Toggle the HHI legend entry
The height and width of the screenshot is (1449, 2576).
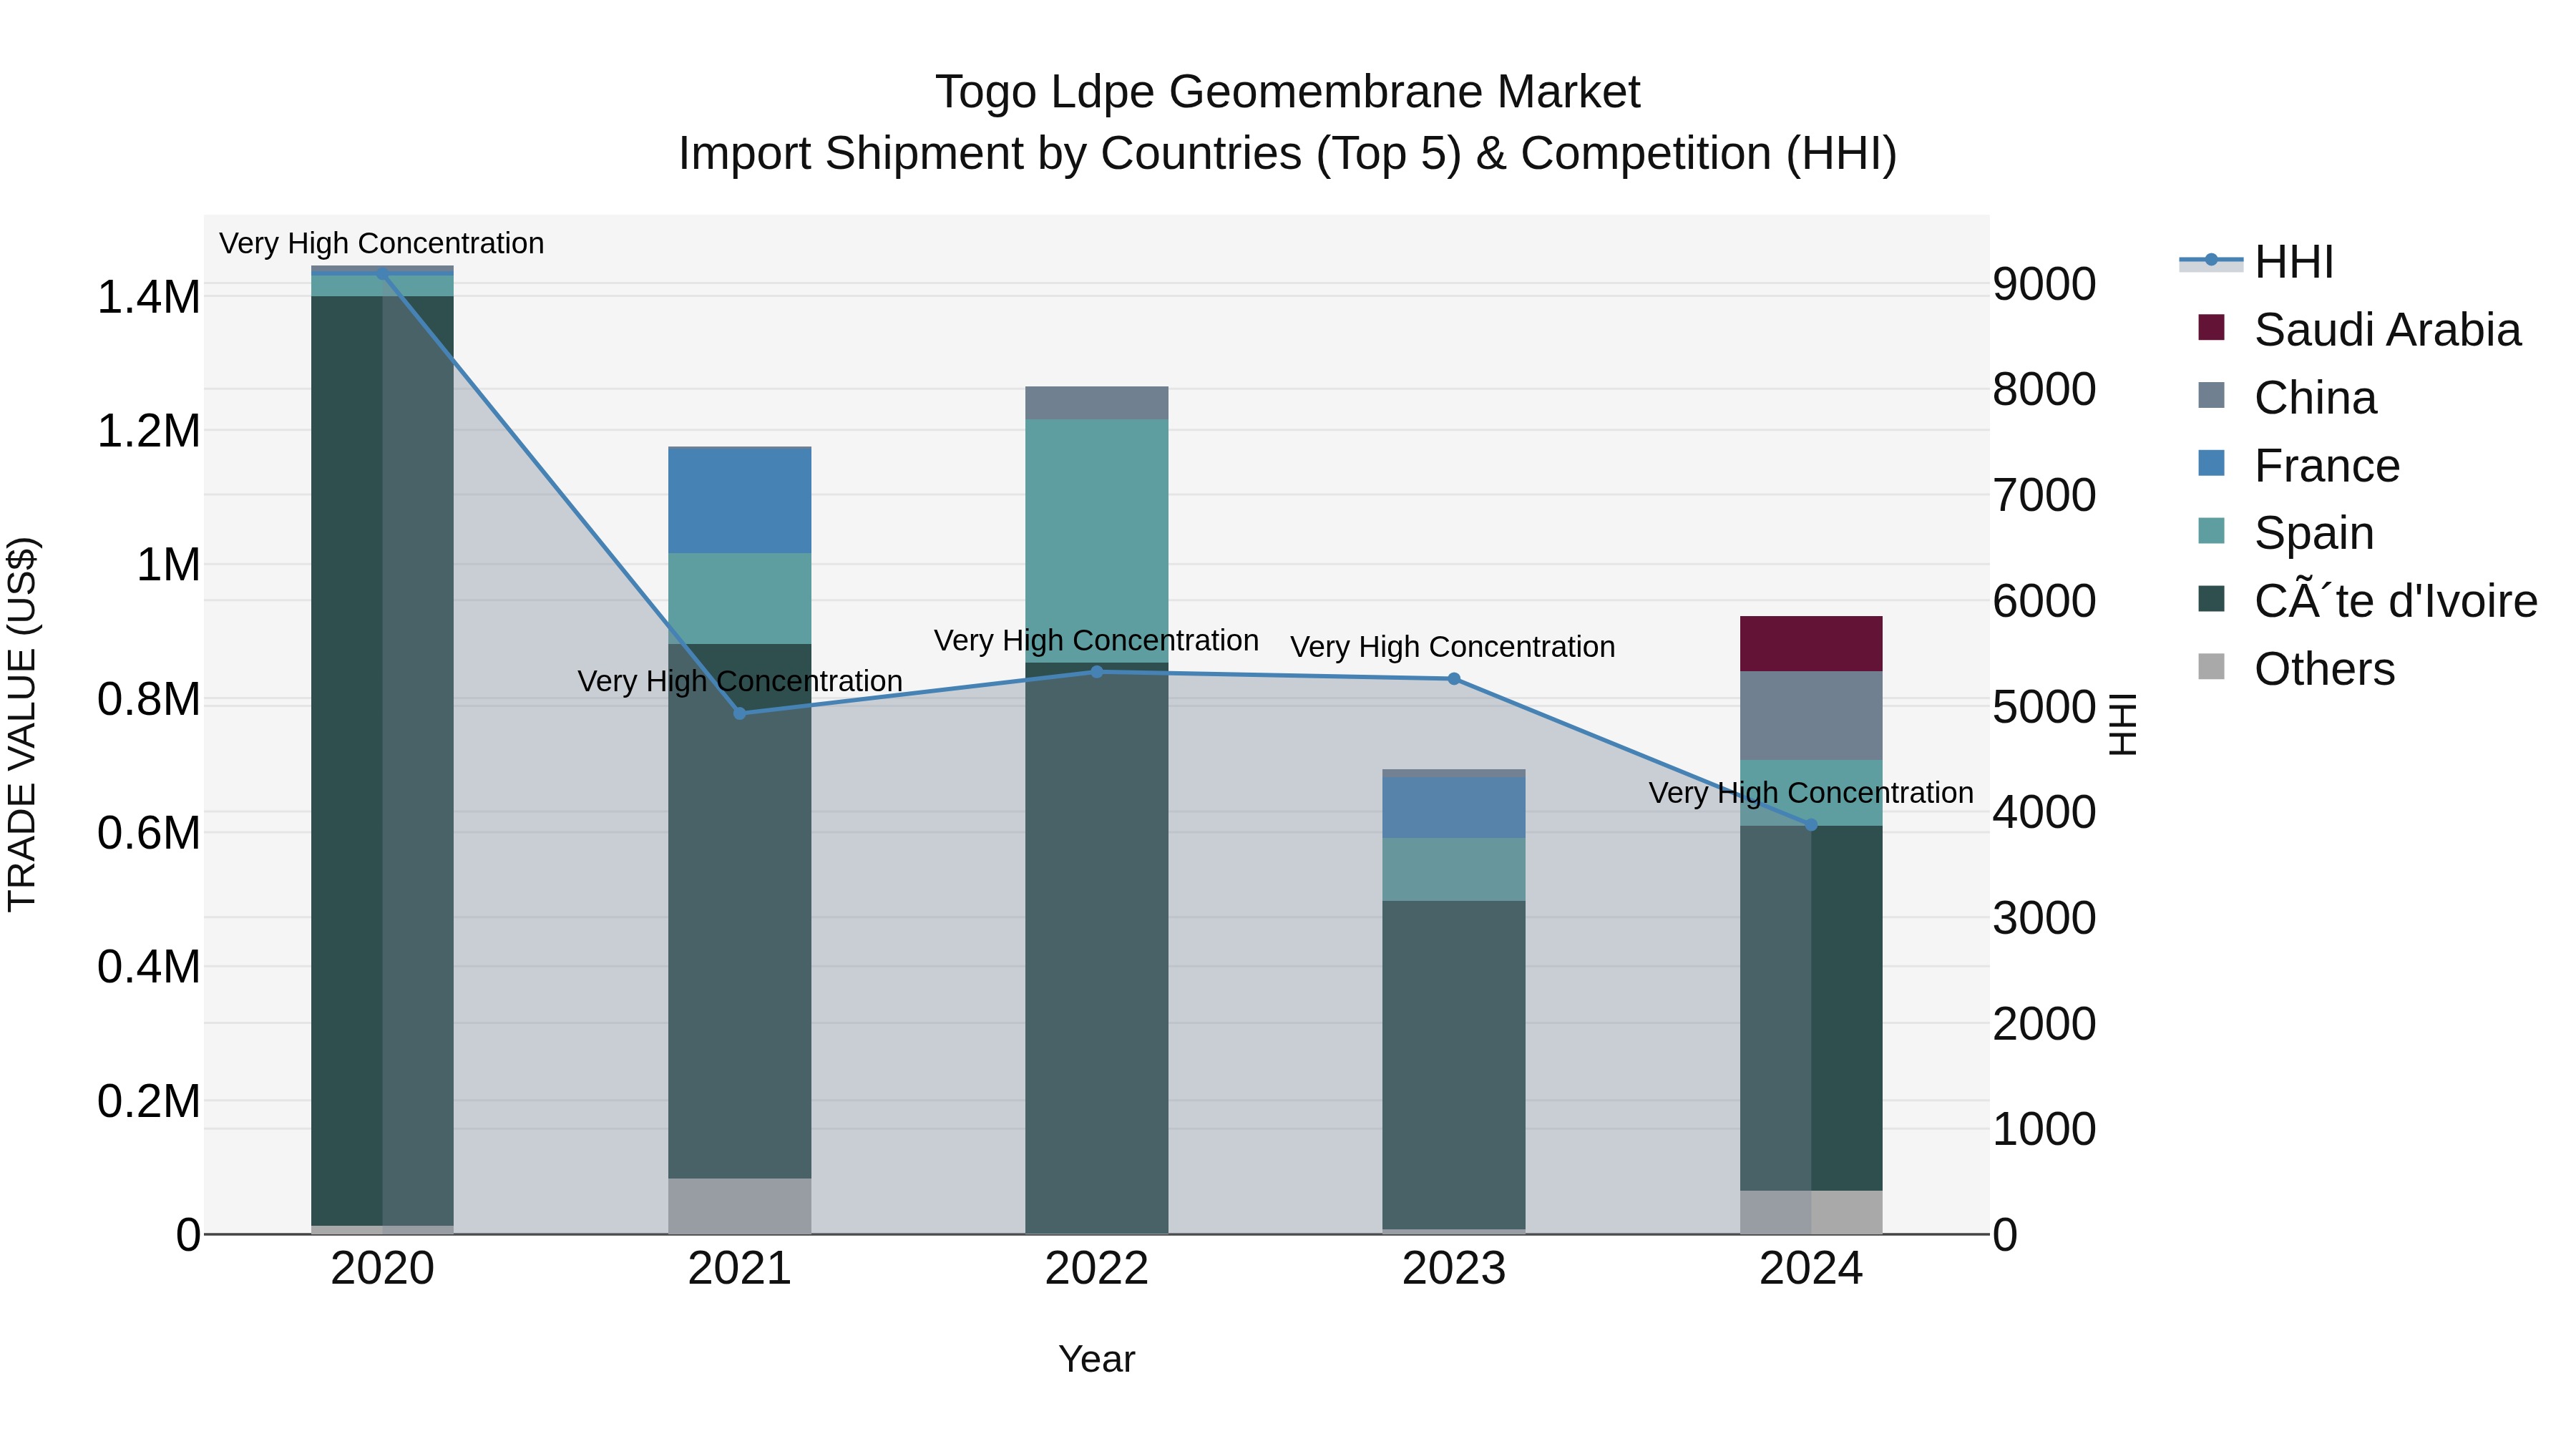pyautogui.click(x=2257, y=262)
